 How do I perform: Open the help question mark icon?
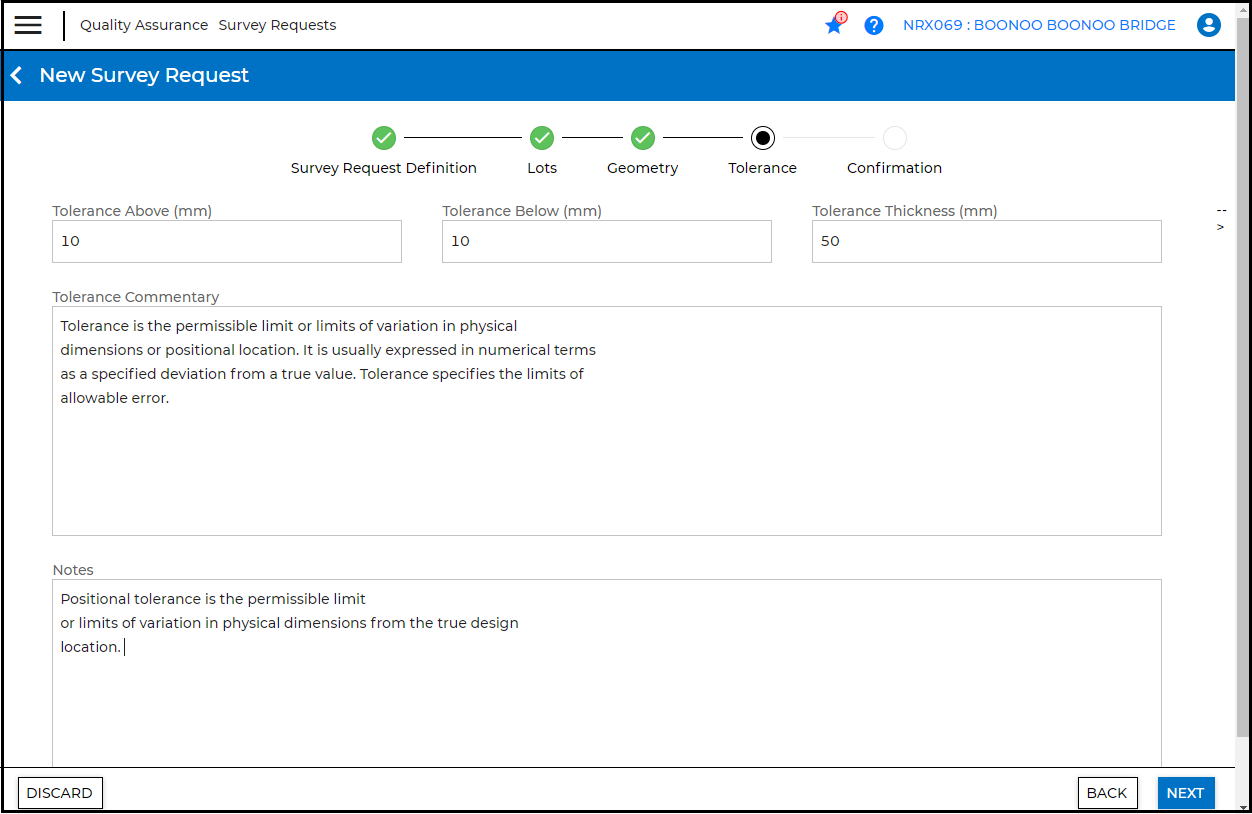tap(874, 25)
